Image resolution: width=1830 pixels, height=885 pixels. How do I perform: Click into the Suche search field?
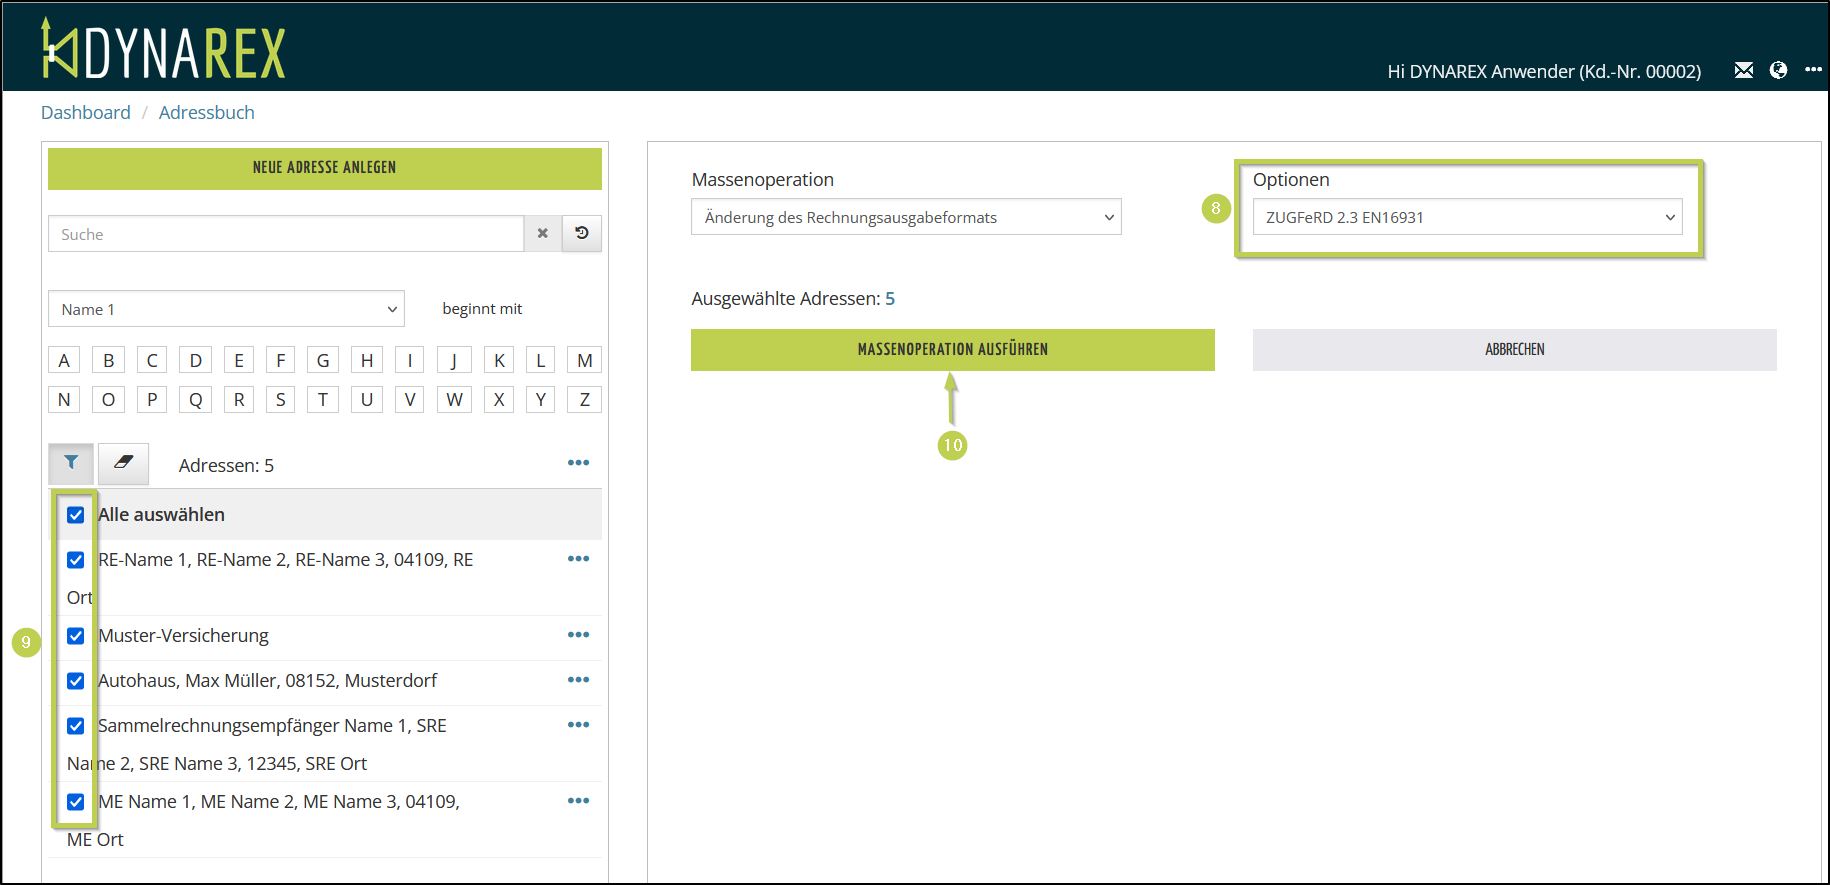[x=286, y=234]
